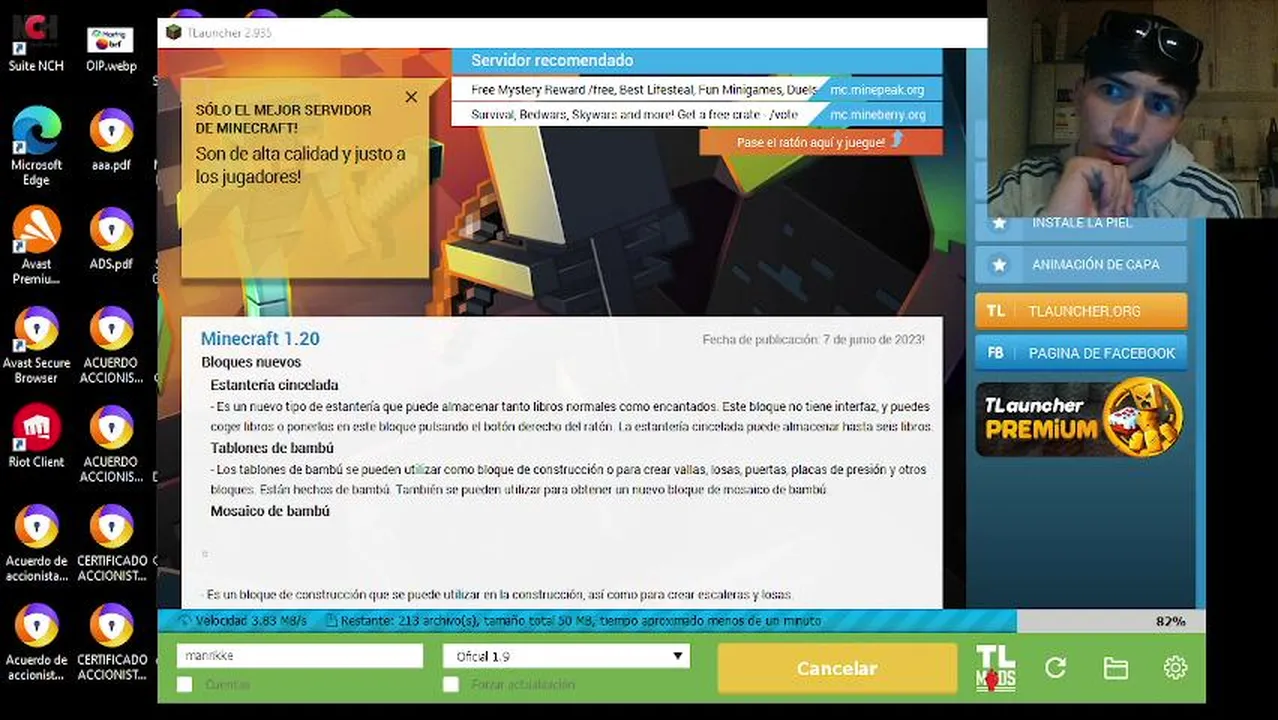This screenshot has width=1278, height=720.
Task: Click the Bloques nuevos heading
Action: click(251, 362)
